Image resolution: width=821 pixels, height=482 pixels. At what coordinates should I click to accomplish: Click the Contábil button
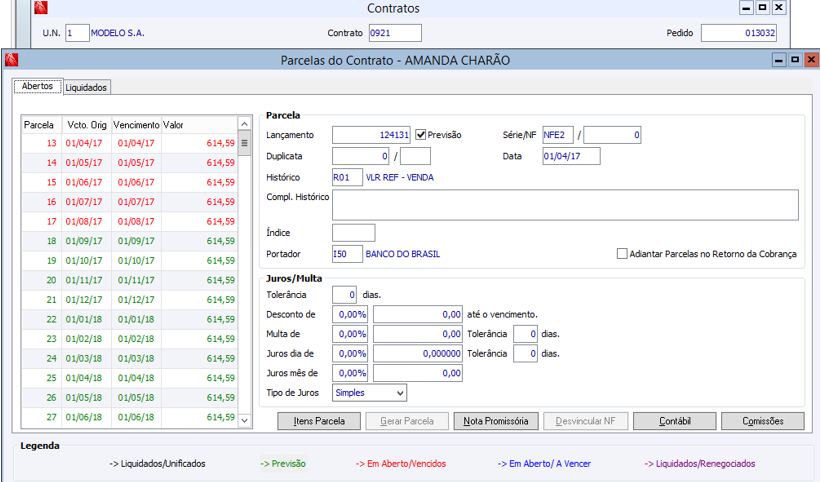coord(674,422)
